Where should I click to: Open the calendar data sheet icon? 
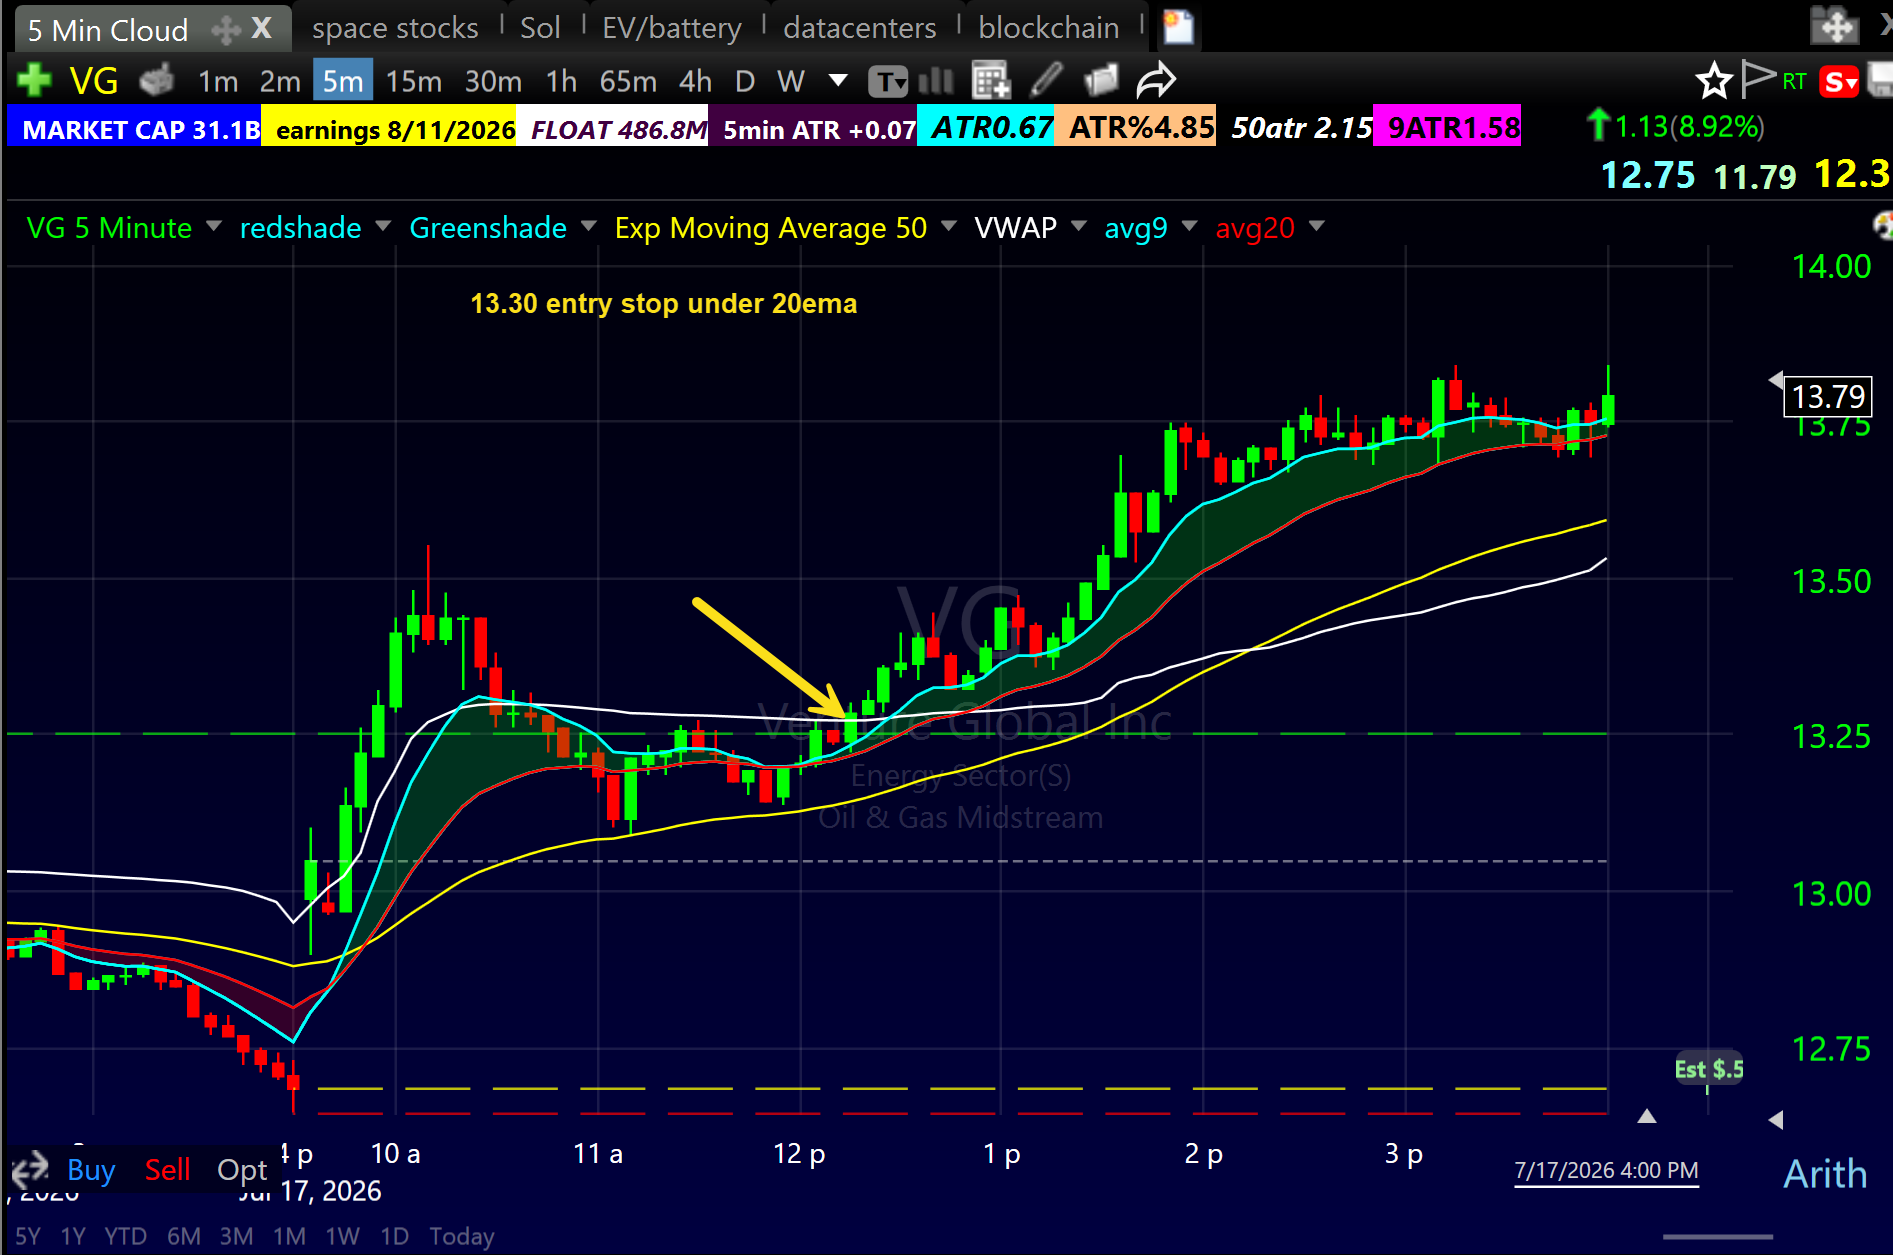point(991,80)
